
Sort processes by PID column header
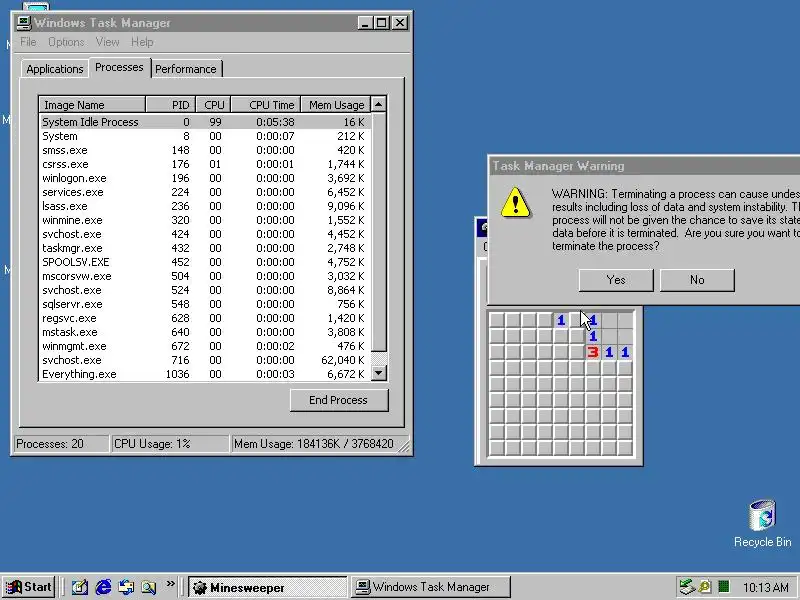[171, 105]
